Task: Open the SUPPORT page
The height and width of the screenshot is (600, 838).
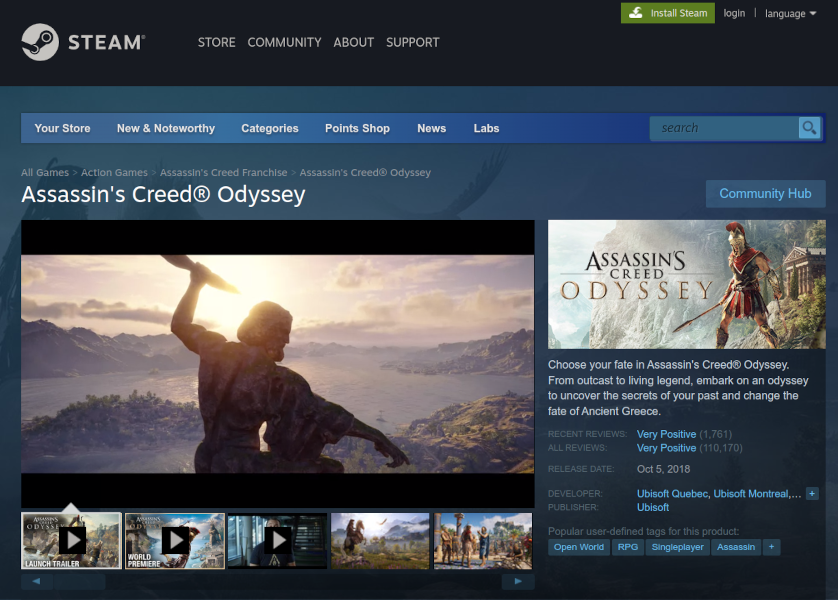Action: point(413,42)
